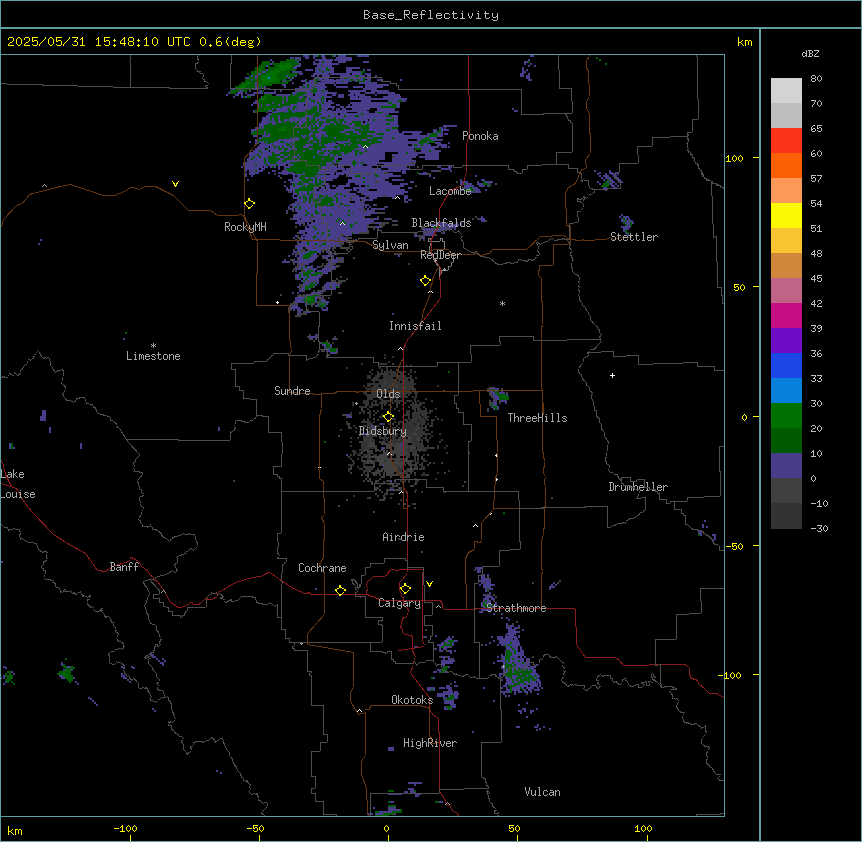Click the yellow V marker east of Calgary
Viewport: 862px width, 842px height.
pos(429,584)
